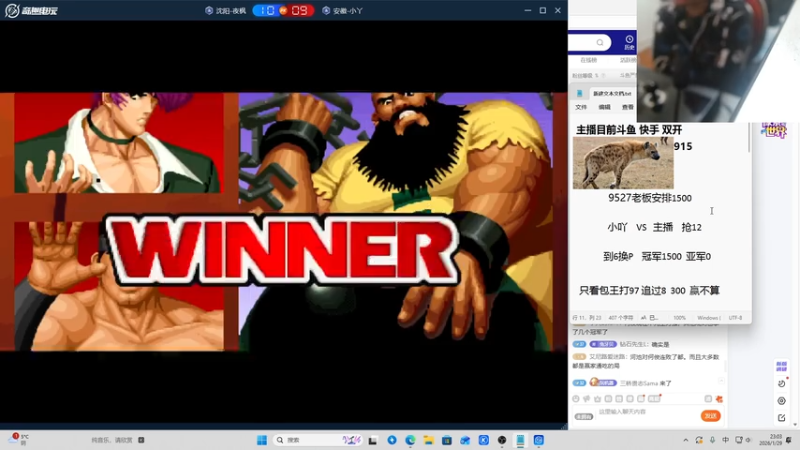Click the target circle icon in right sidebar

[781, 401]
